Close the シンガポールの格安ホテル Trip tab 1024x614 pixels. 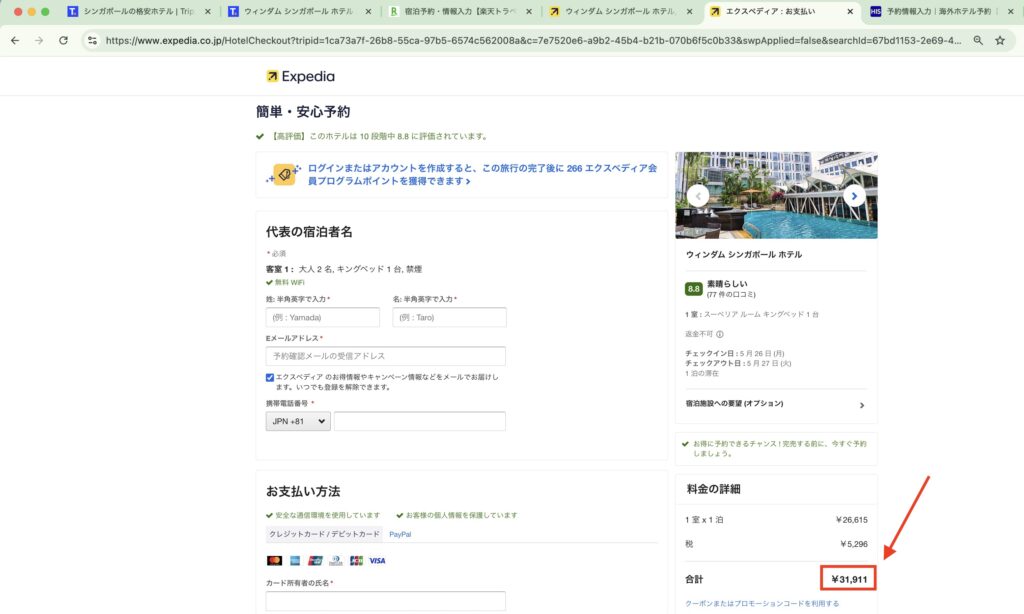tap(208, 12)
